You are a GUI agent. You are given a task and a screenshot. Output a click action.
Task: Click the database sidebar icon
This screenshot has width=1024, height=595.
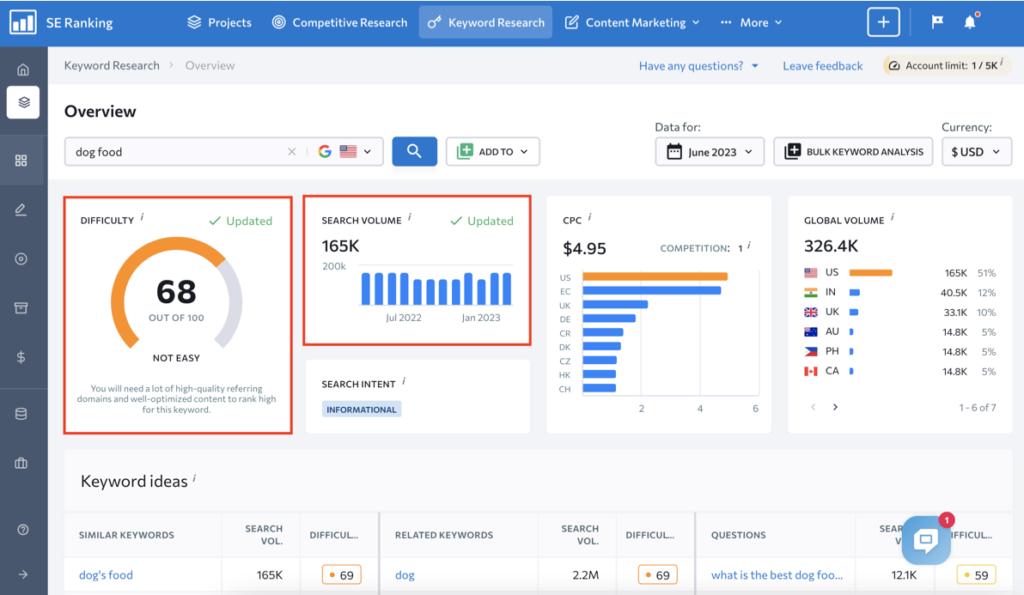[x=21, y=413]
